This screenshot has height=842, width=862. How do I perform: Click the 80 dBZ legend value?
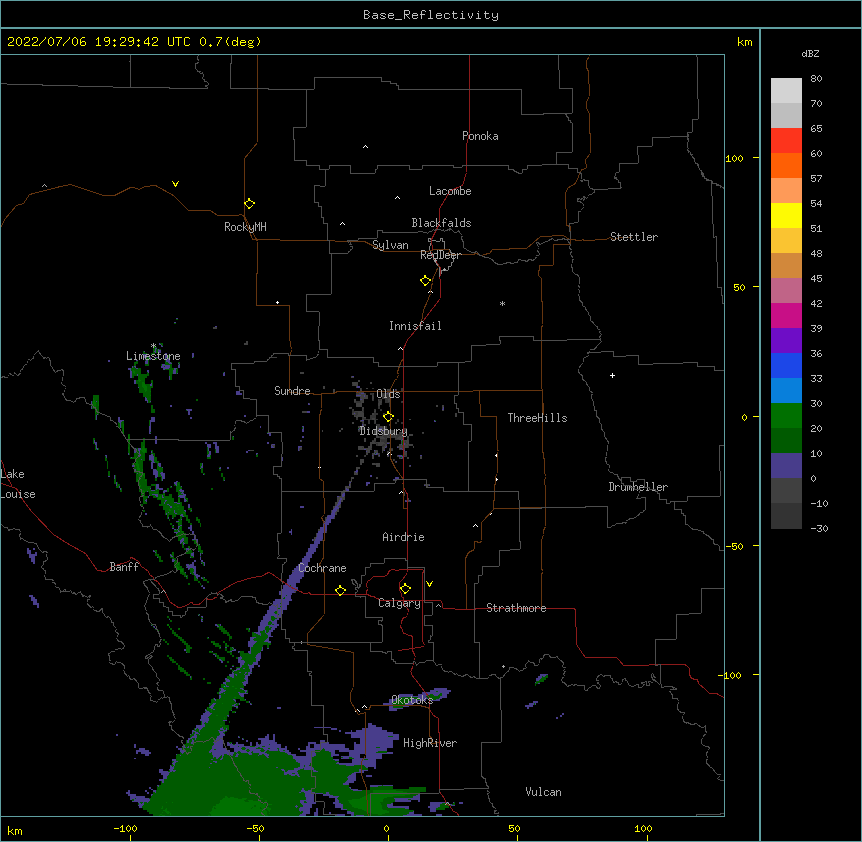click(x=816, y=79)
